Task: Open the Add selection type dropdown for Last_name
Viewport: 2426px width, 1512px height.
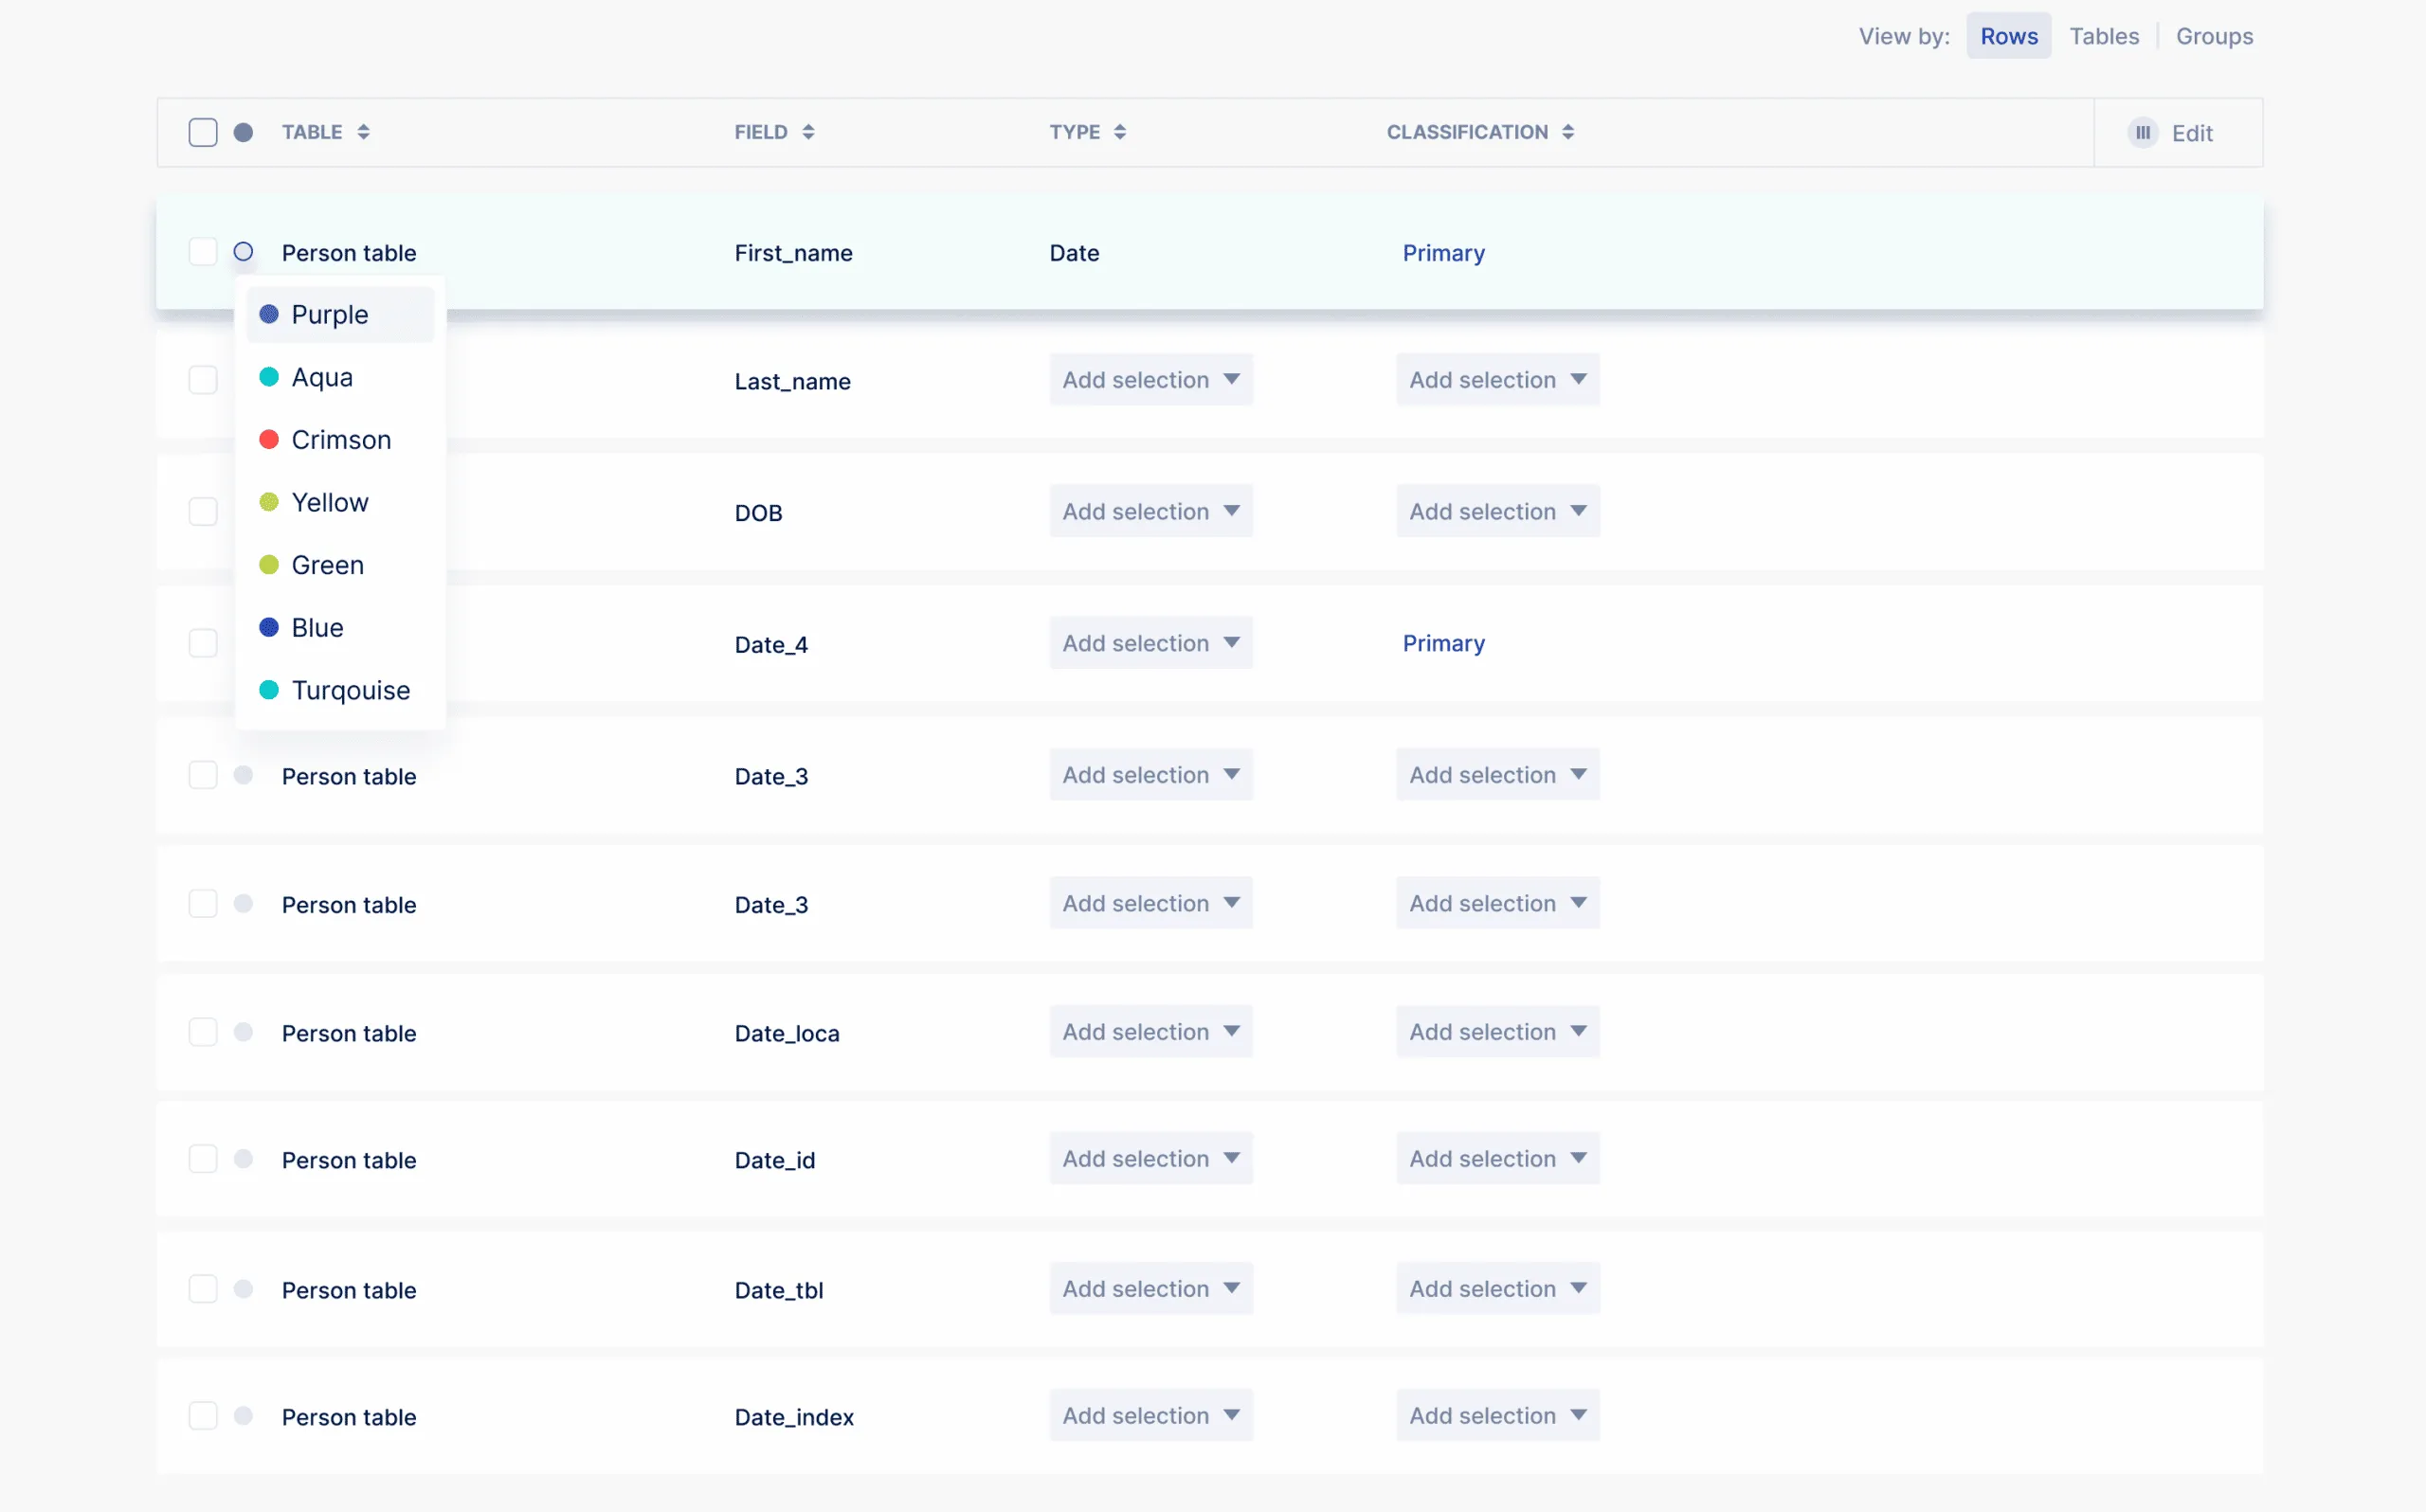Action: (x=1151, y=380)
